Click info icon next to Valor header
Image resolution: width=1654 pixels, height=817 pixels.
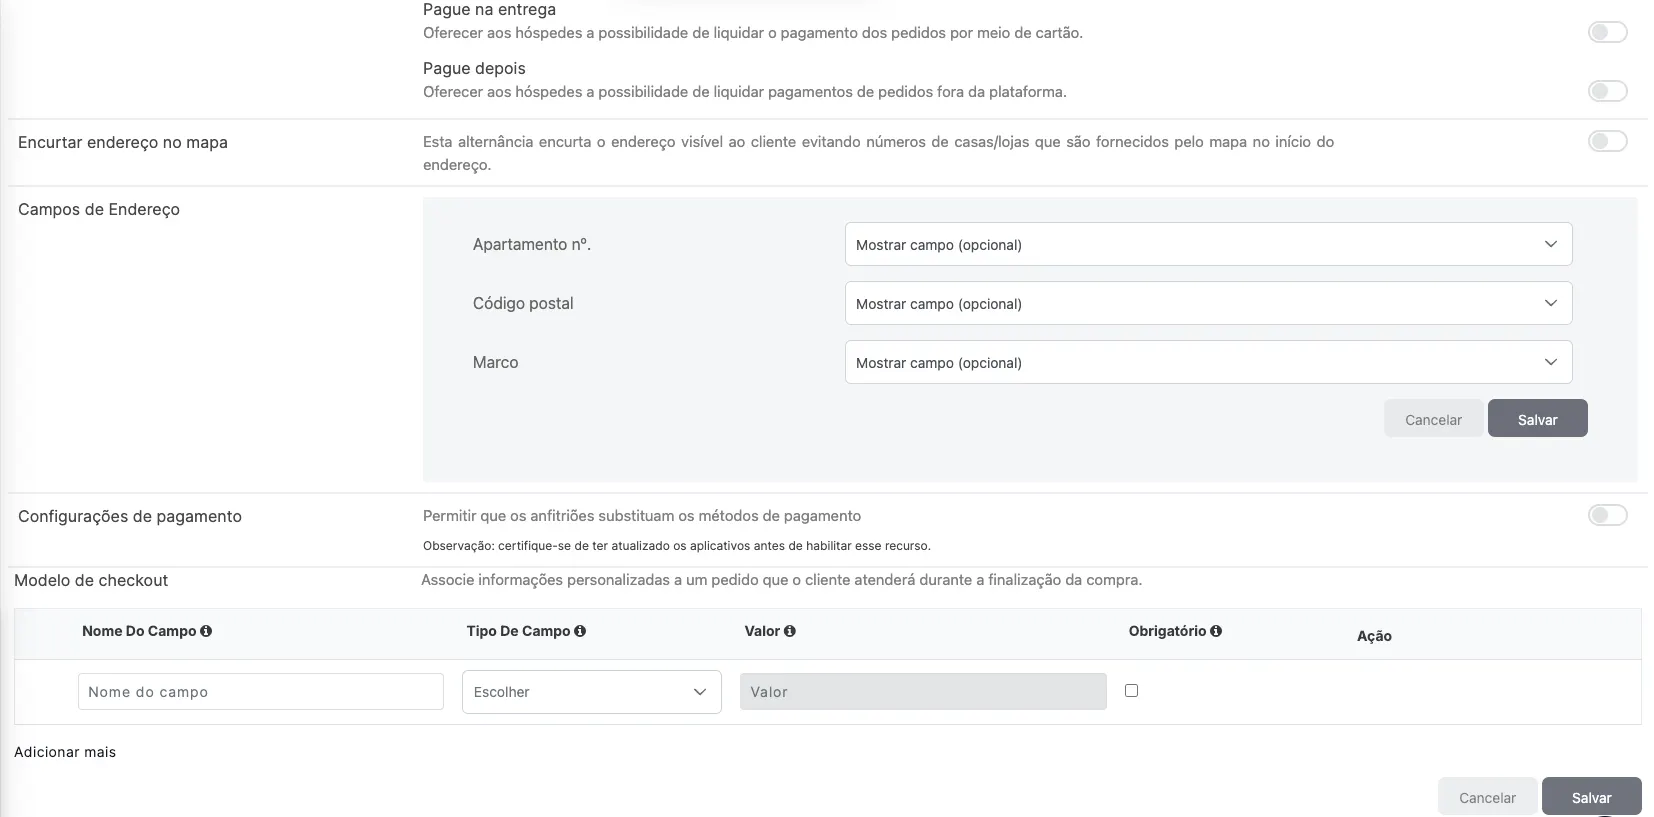(x=790, y=631)
